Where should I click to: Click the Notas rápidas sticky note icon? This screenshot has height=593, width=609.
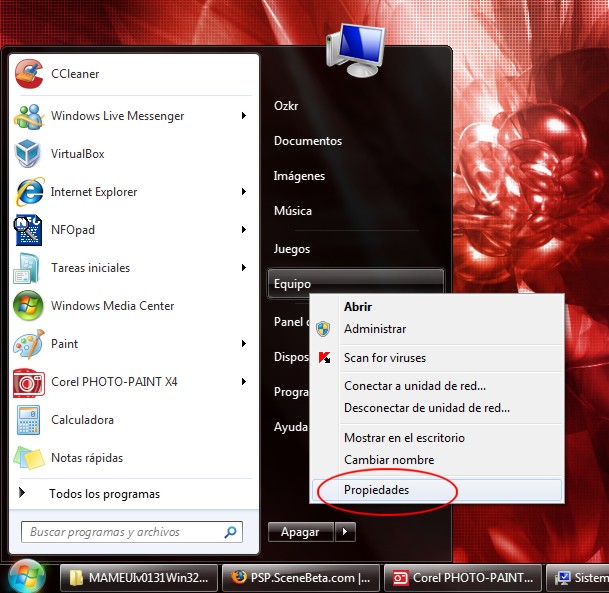[x=29, y=458]
